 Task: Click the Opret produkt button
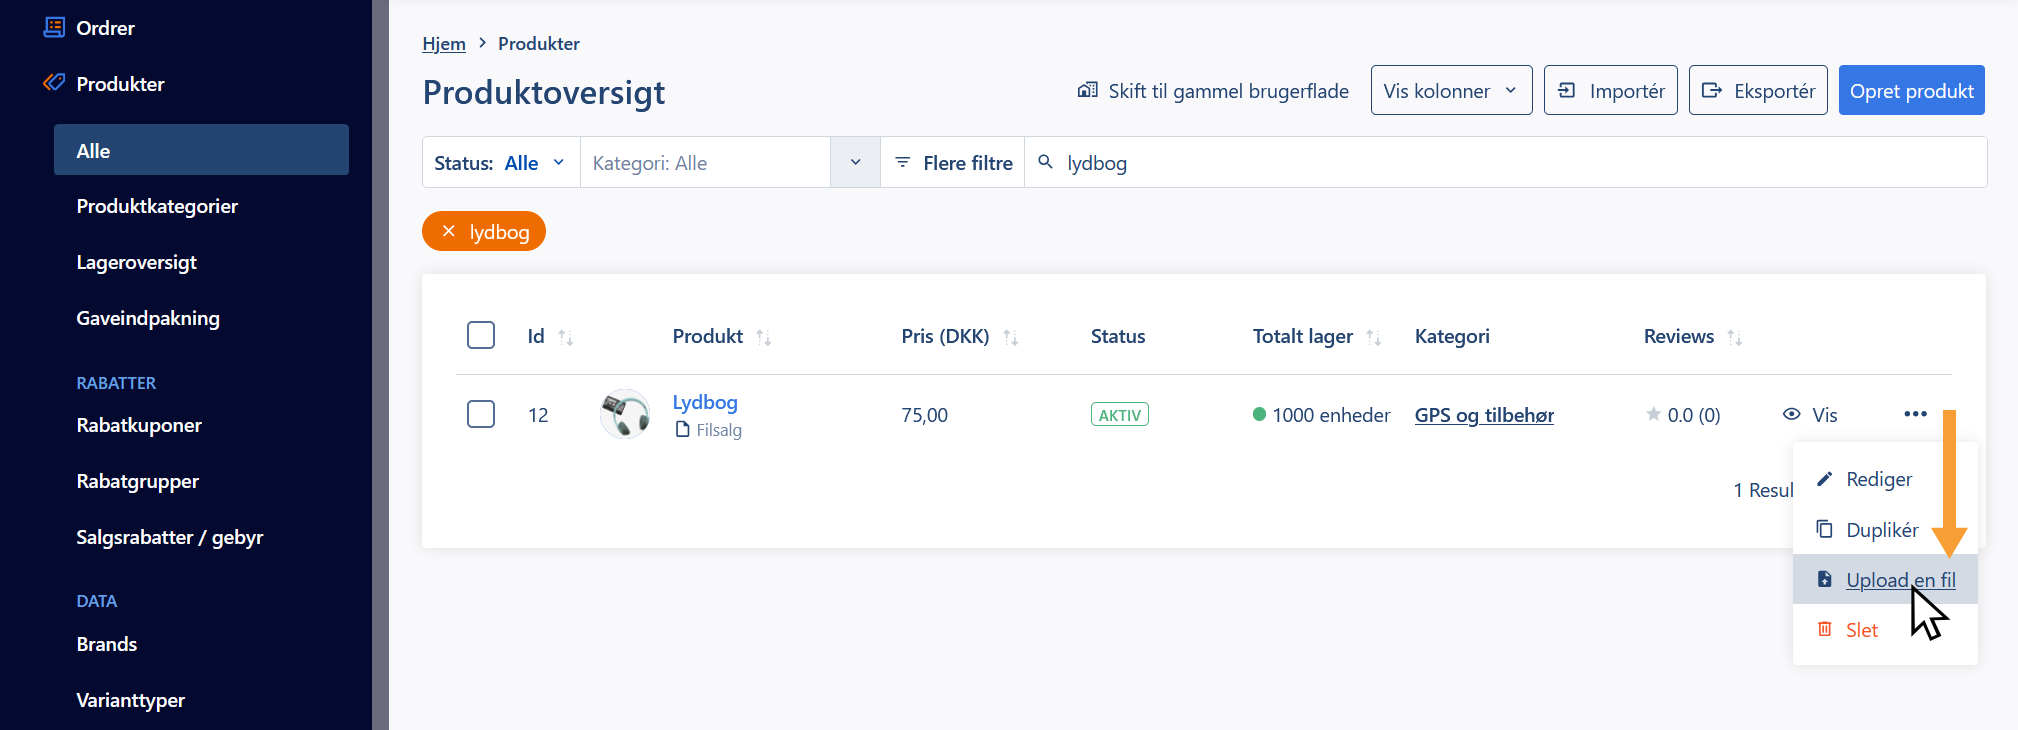pyautogui.click(x=1911, y=90)
